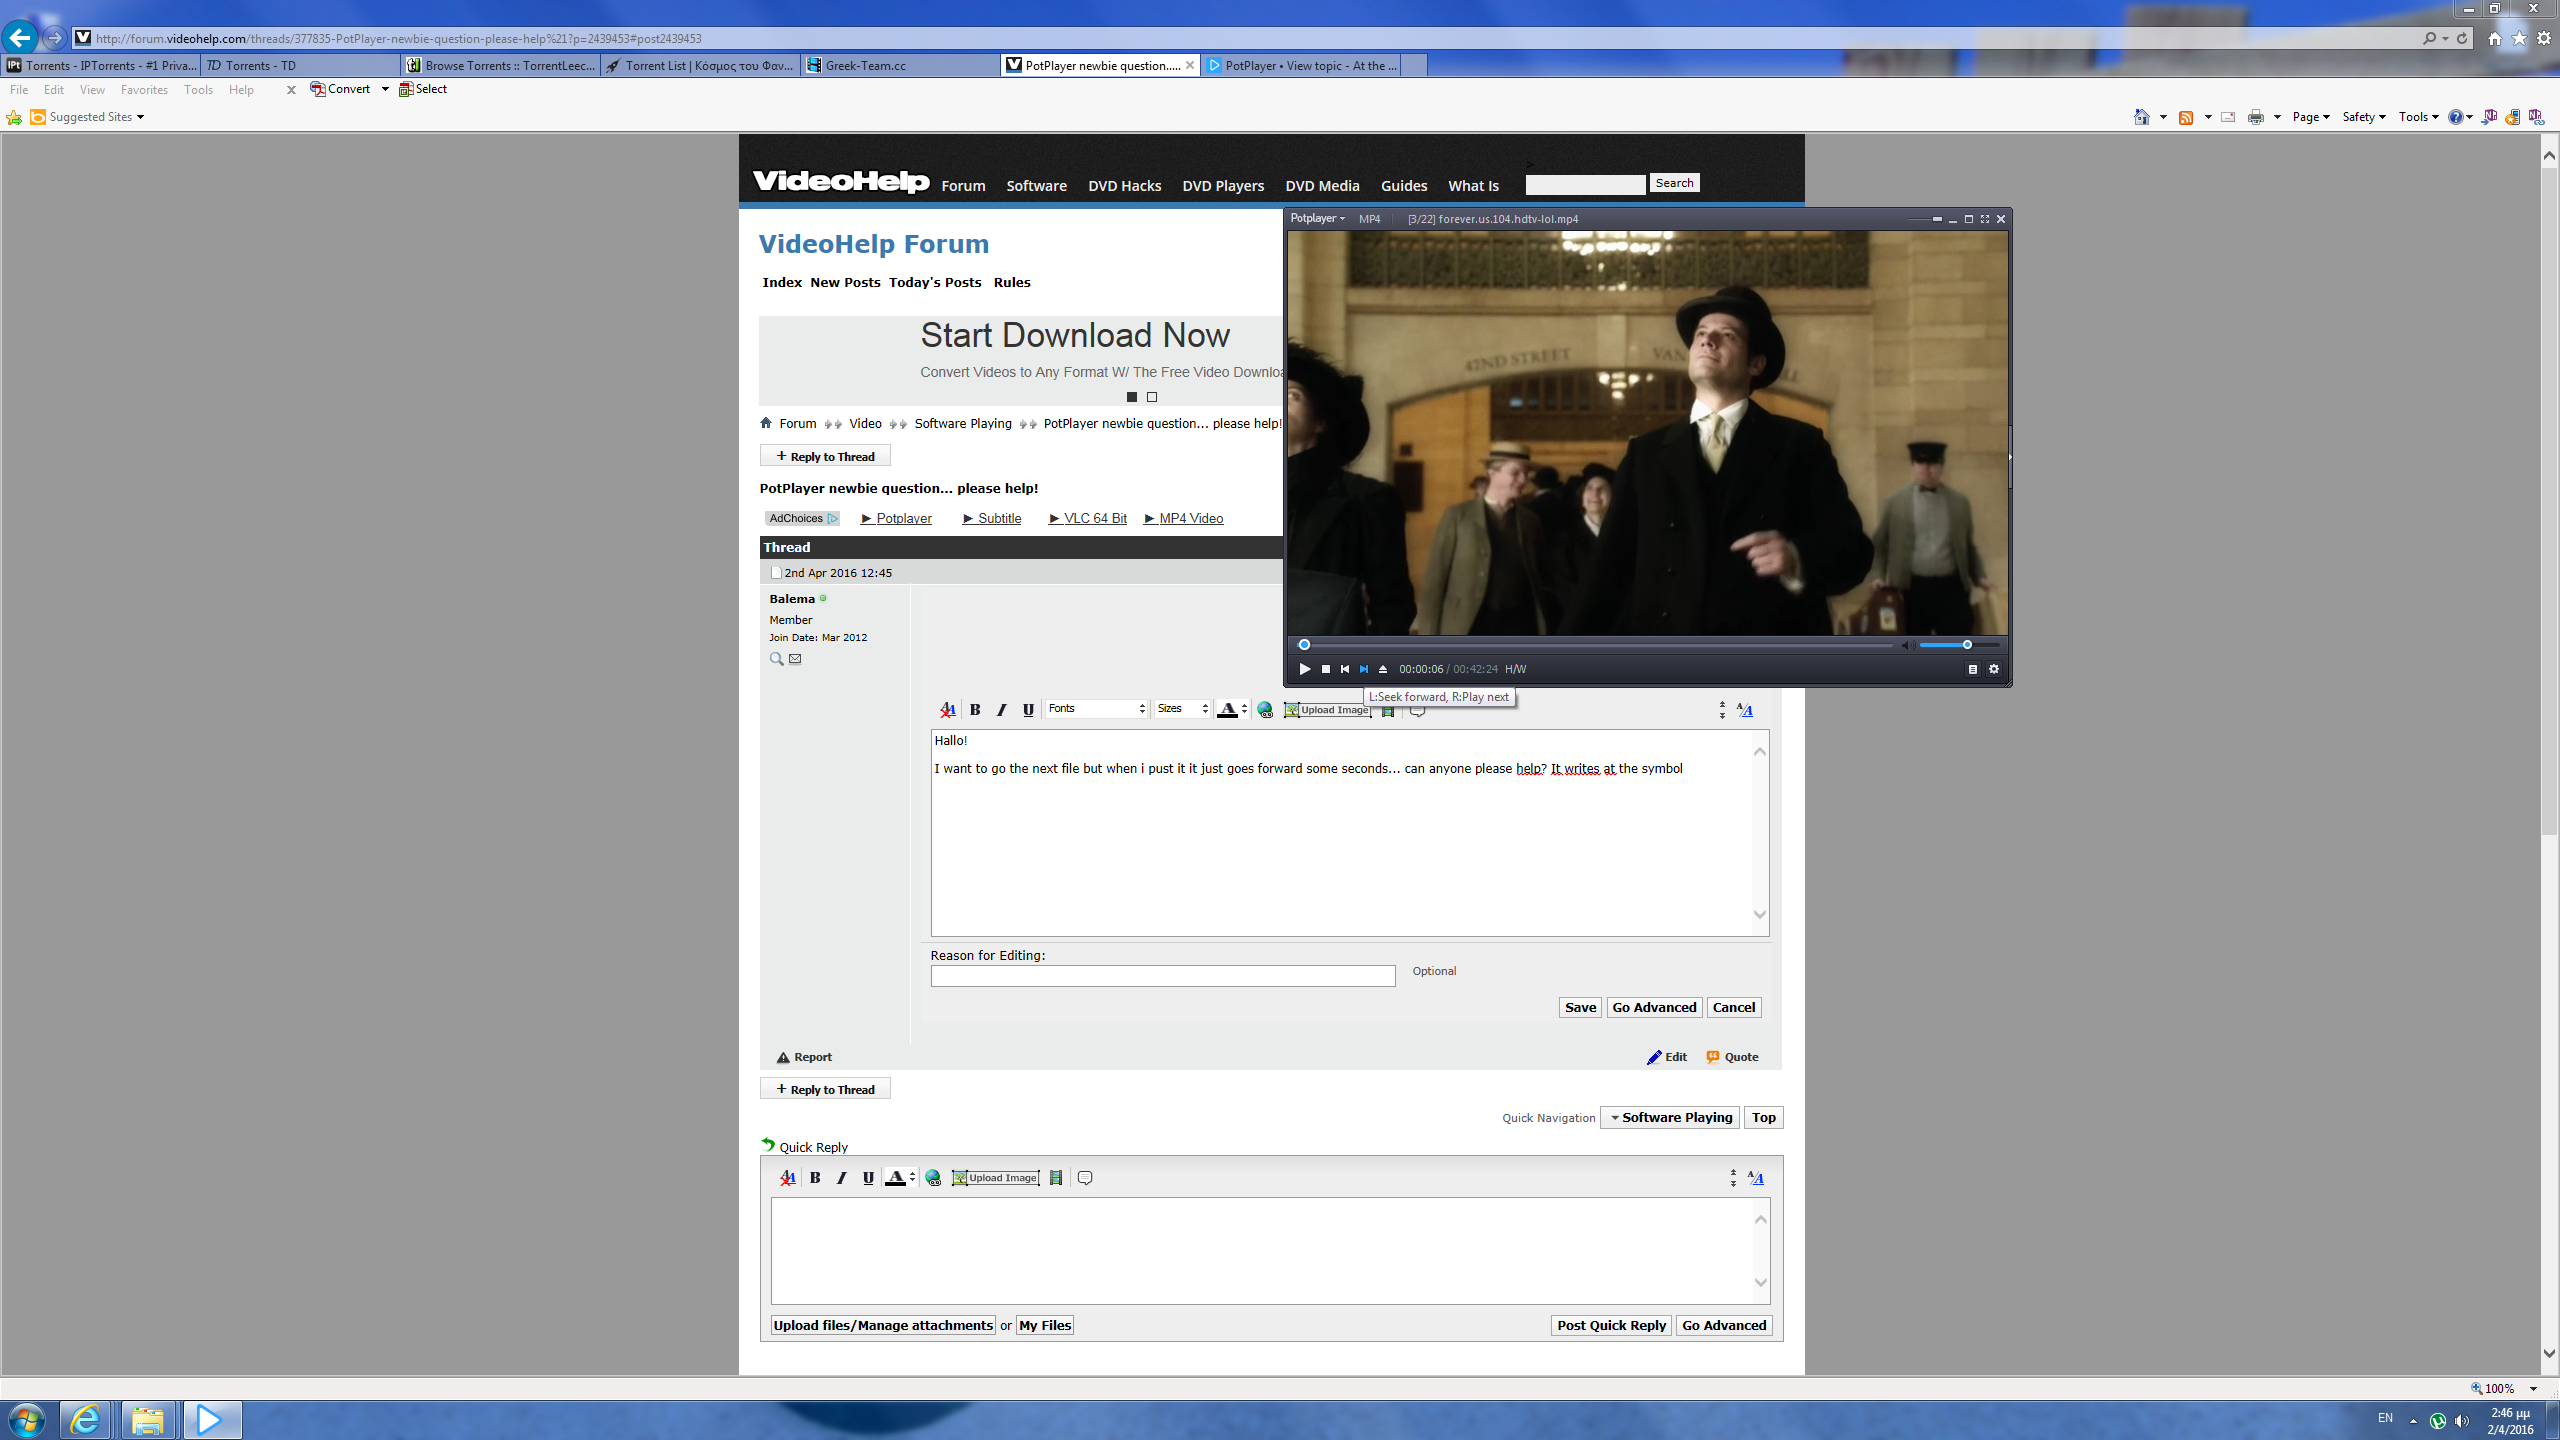Toggle PotPlayer fullscreen icon in title bar
Screen dimensions: 2560x1440
(x=1985, y=219)
